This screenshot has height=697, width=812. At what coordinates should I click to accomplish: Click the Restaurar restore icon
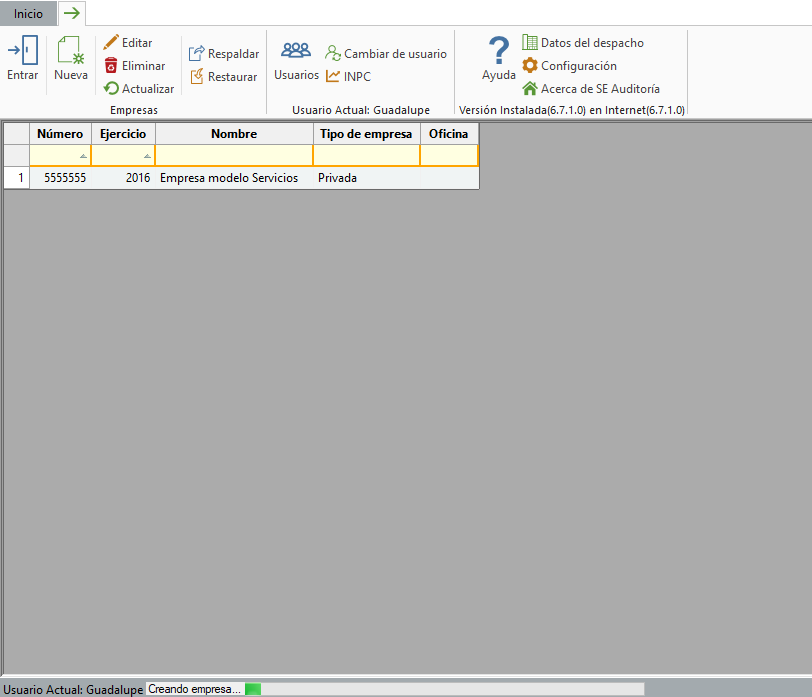(197, 77)
